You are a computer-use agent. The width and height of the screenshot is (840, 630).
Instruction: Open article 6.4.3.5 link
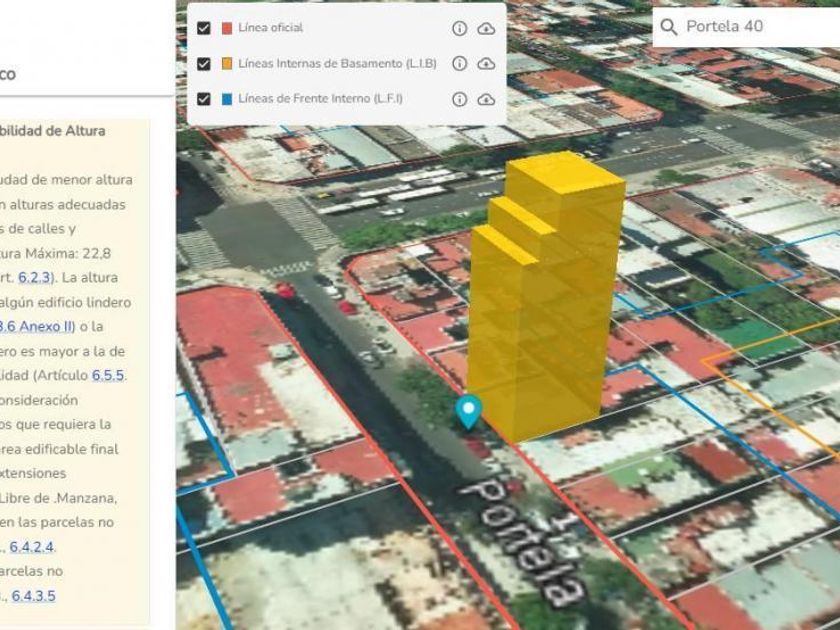[33, 596]
